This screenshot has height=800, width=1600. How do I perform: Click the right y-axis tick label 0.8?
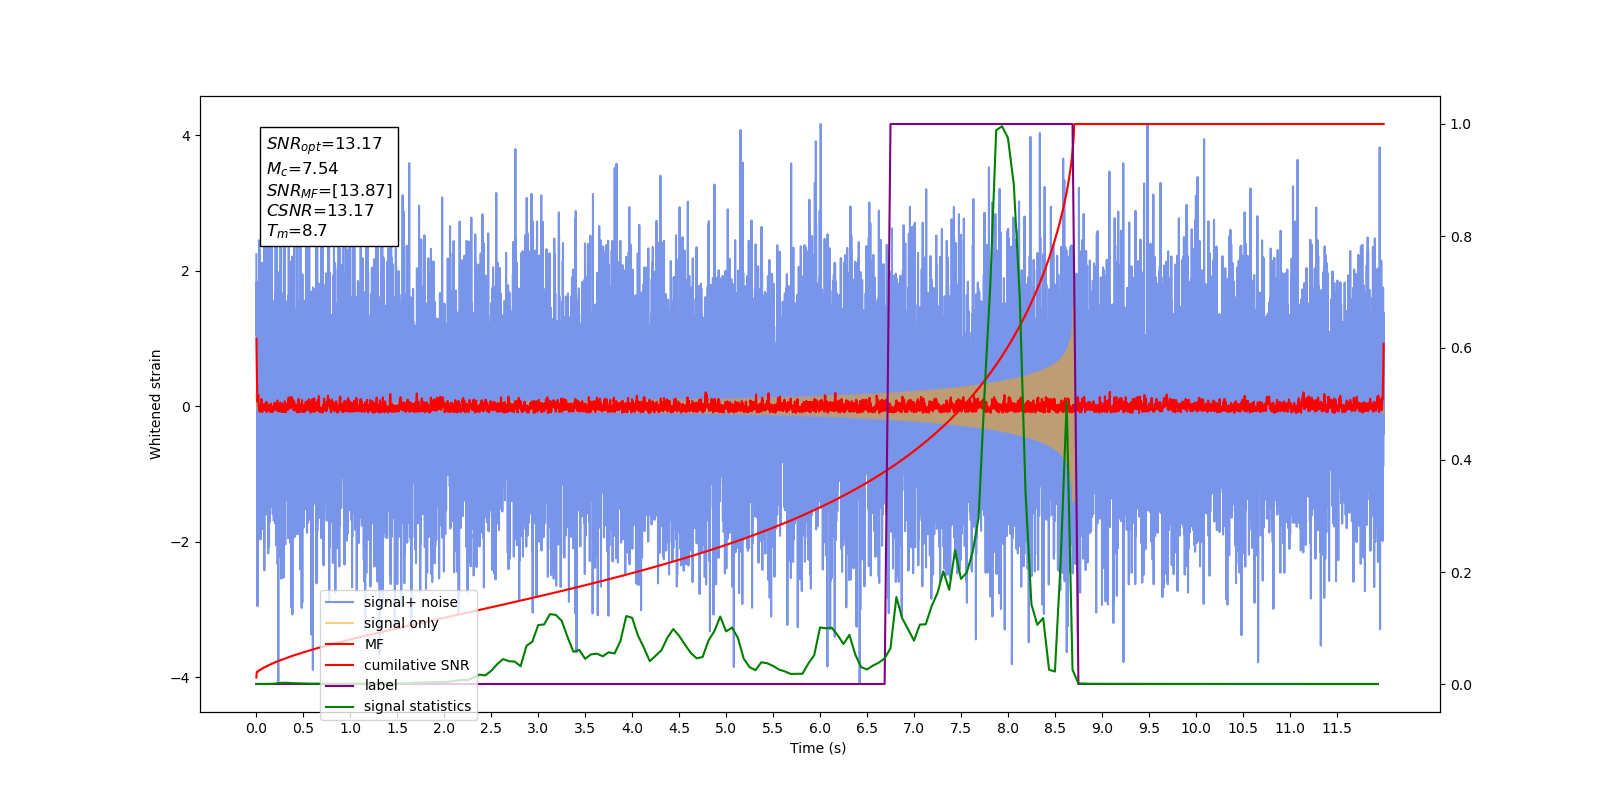(1461, 237)
